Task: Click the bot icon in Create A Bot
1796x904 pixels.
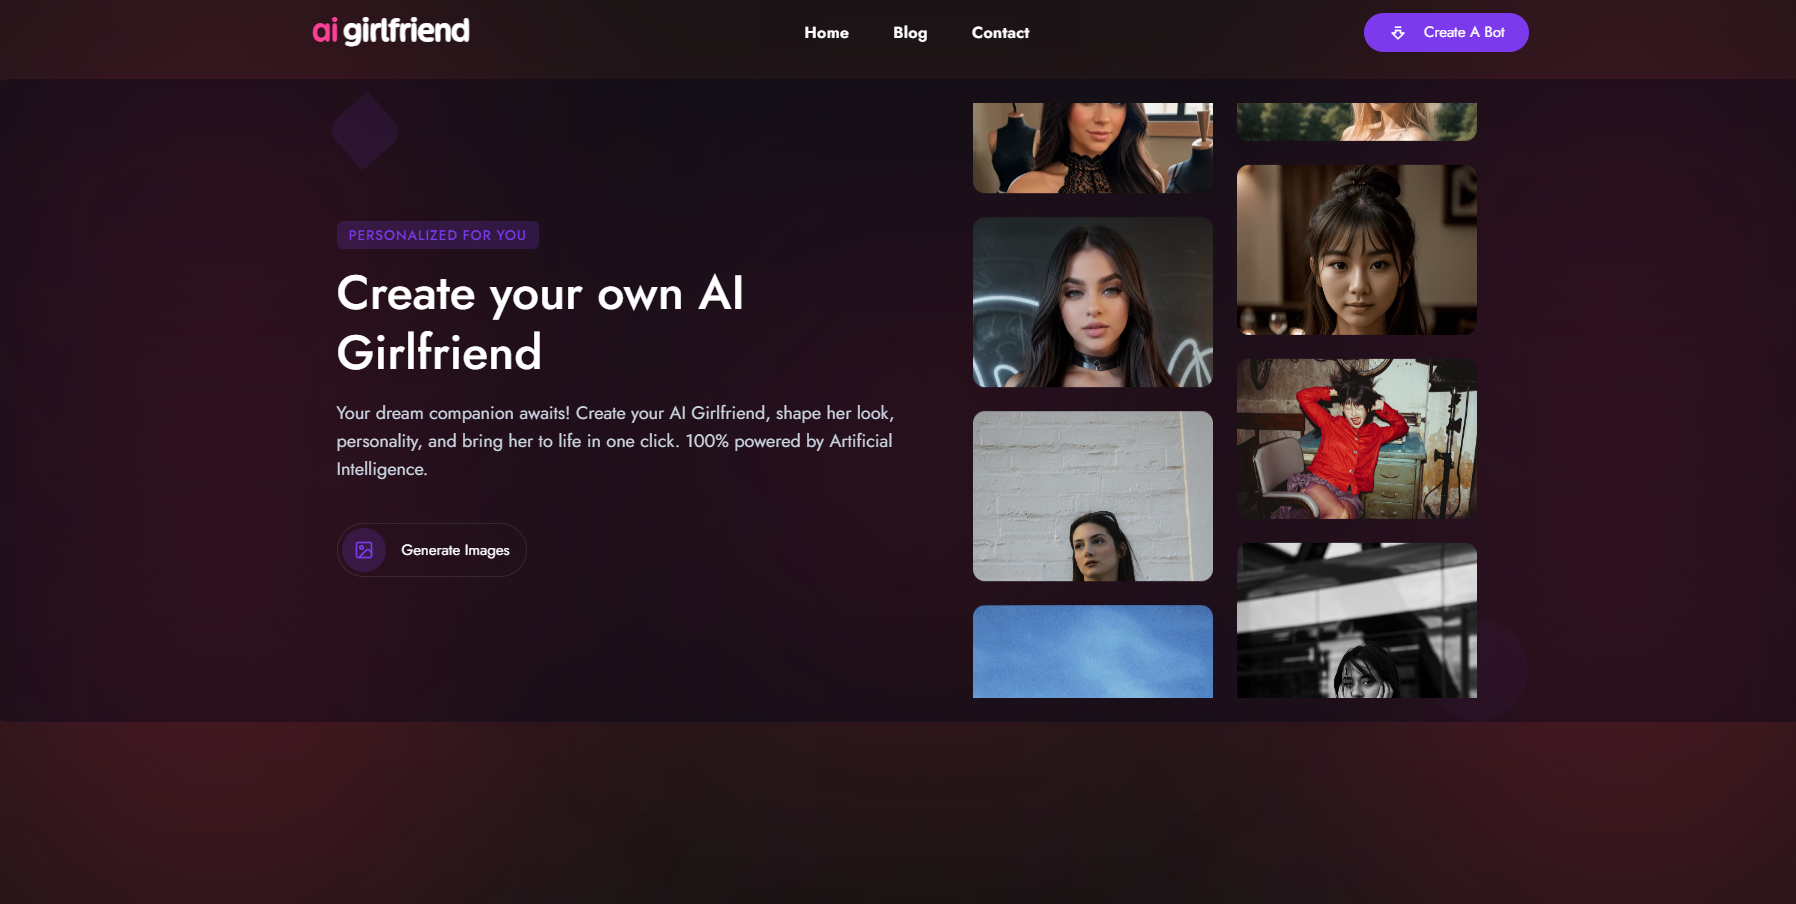Action: click(x=1398, y=33)
